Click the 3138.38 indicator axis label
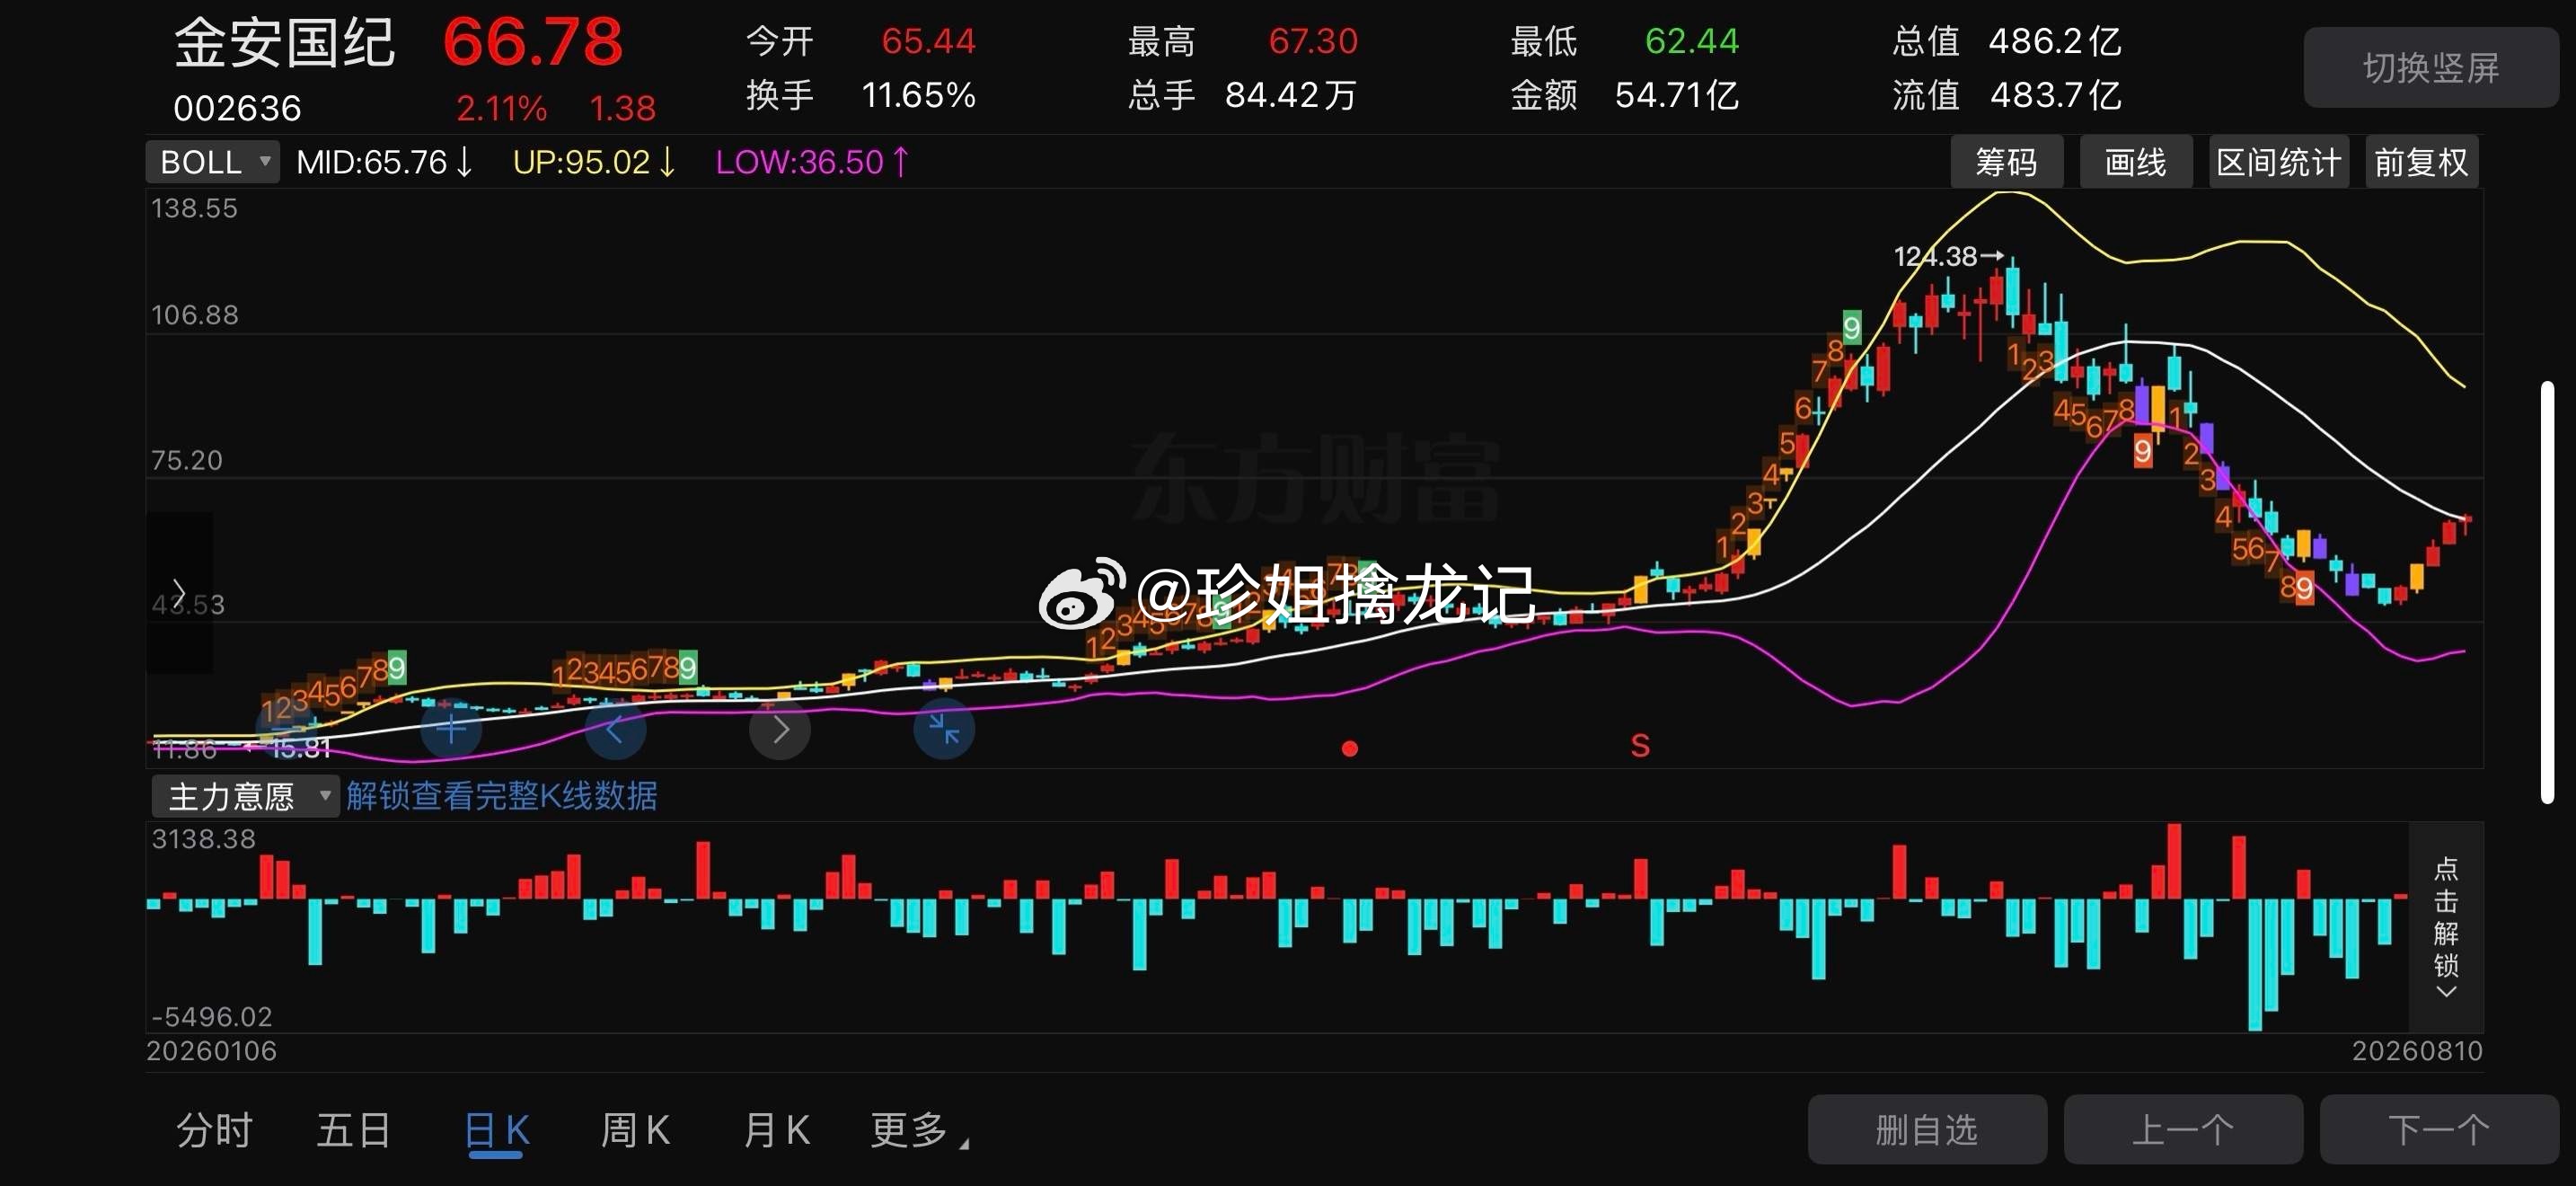This screenshot has height=1186, width=2576. [x=203, y=839]
